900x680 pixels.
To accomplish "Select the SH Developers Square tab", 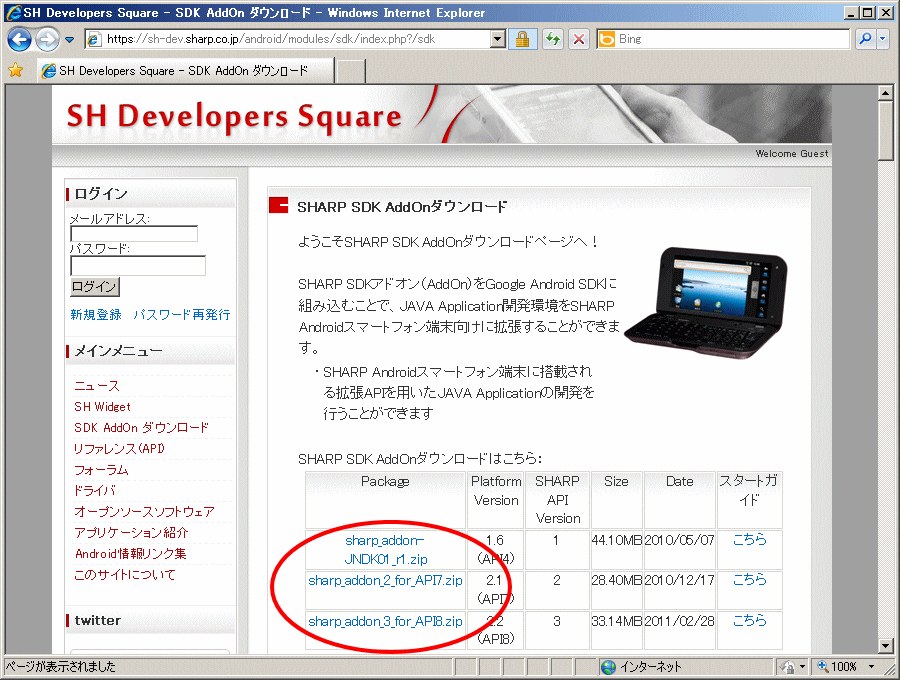I will [x=185, y=71].
